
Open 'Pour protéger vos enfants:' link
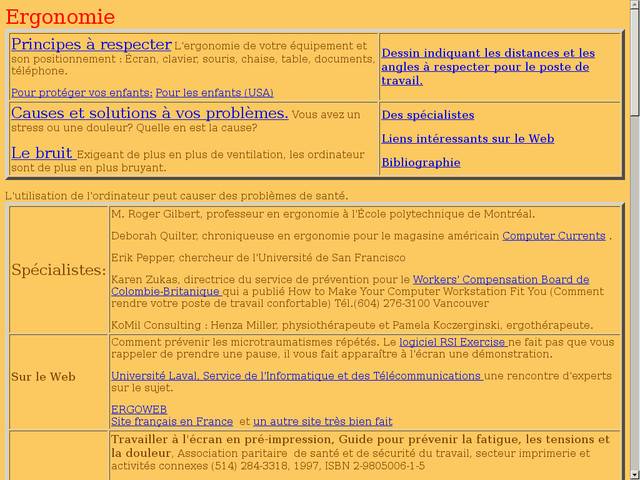click(x=82, y=93)
